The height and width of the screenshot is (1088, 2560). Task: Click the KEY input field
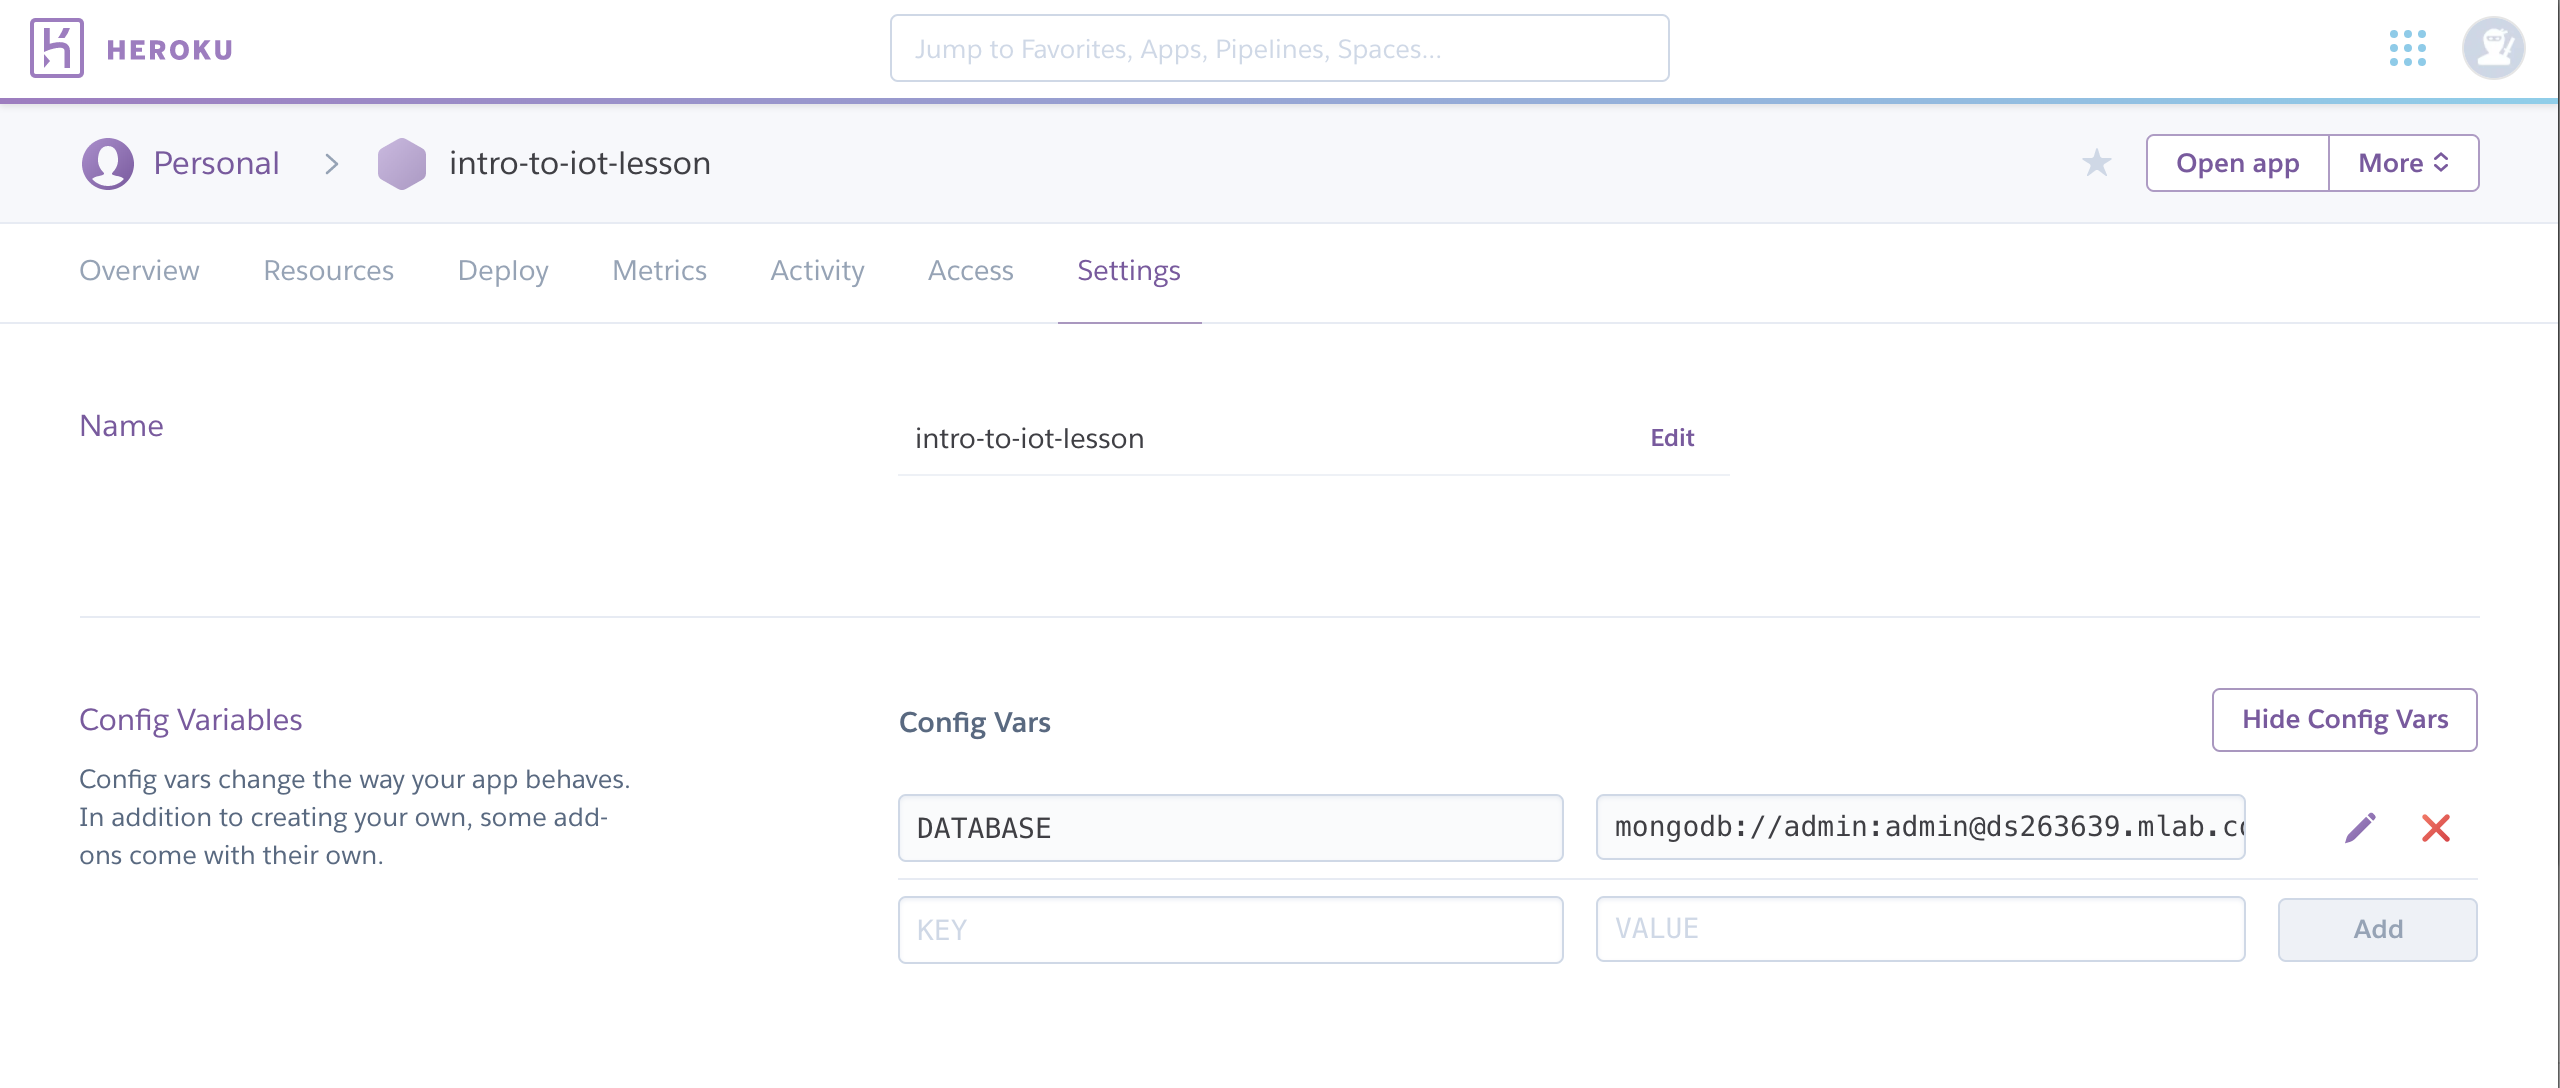tap(1229, 928)
